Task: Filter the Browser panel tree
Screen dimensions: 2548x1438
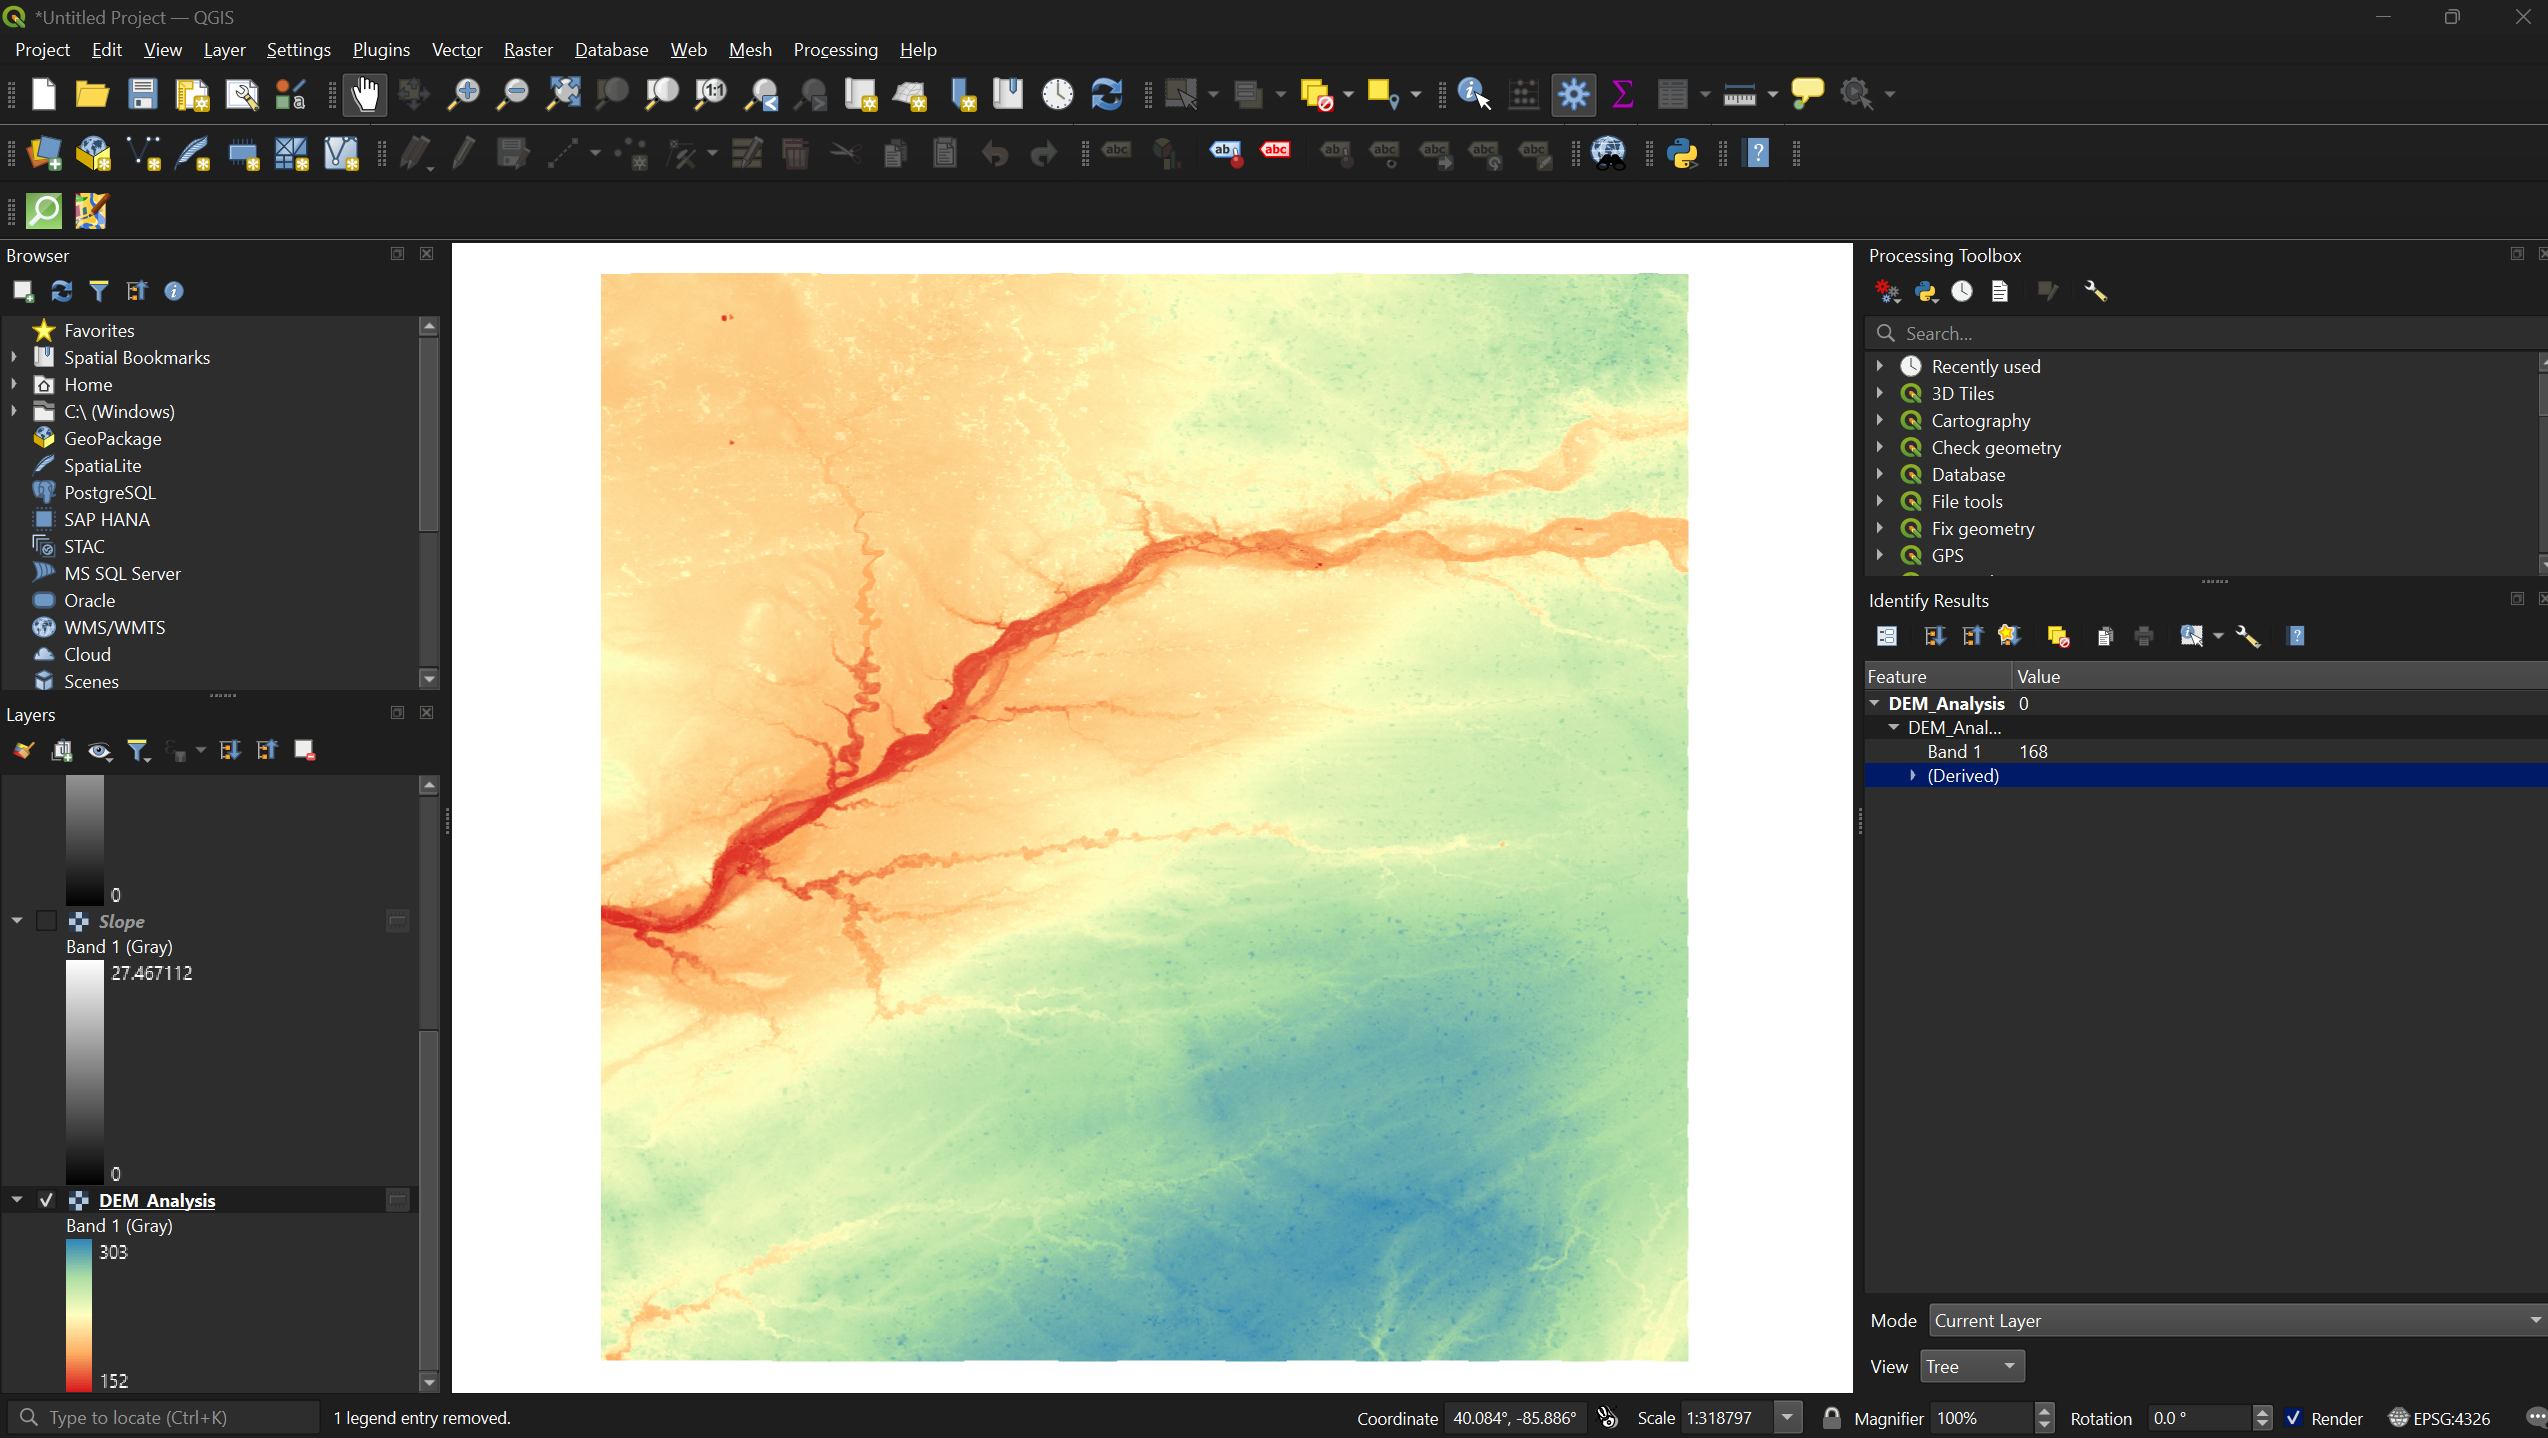Action: click(x=99, y=291)
